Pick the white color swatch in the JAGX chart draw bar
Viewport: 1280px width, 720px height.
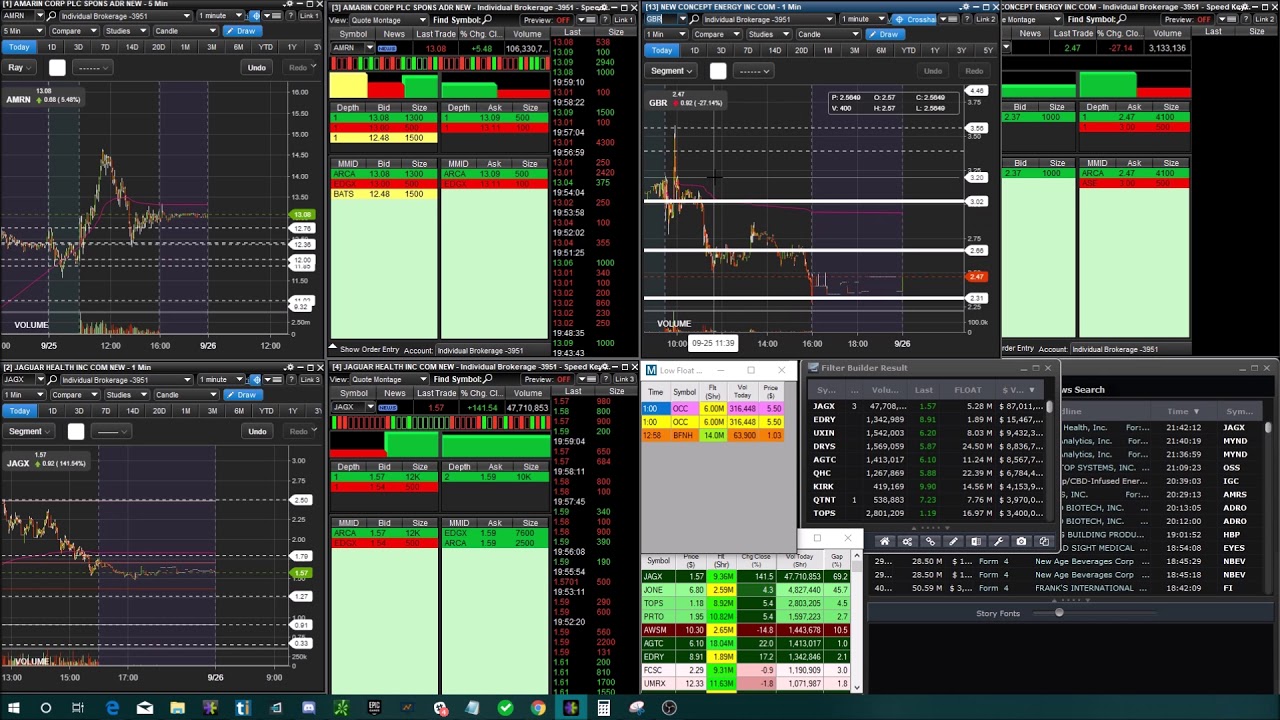coord(75,431)
